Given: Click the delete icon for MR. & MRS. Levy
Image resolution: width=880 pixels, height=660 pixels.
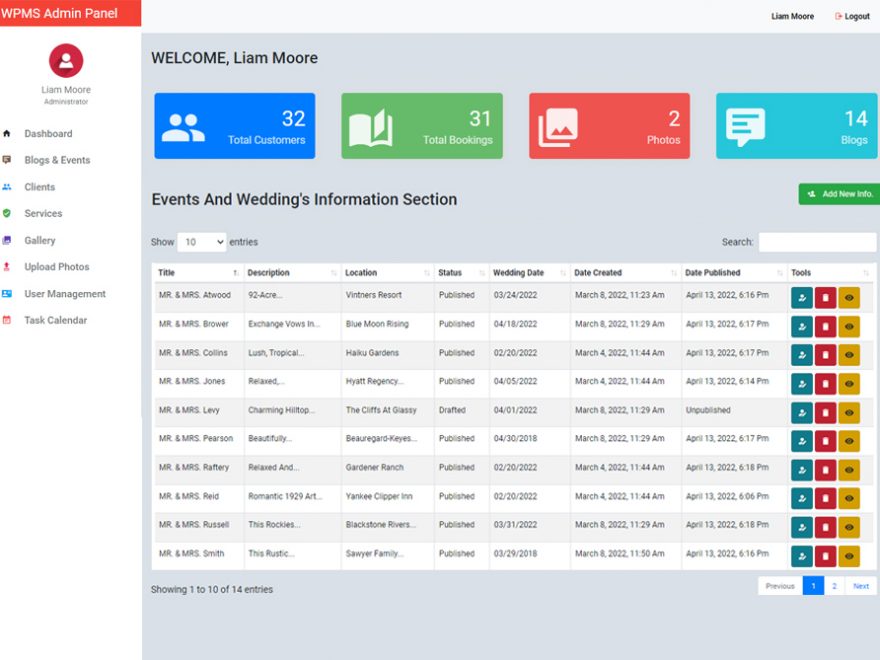Looking at the screenshot, I should click(826, 411).
